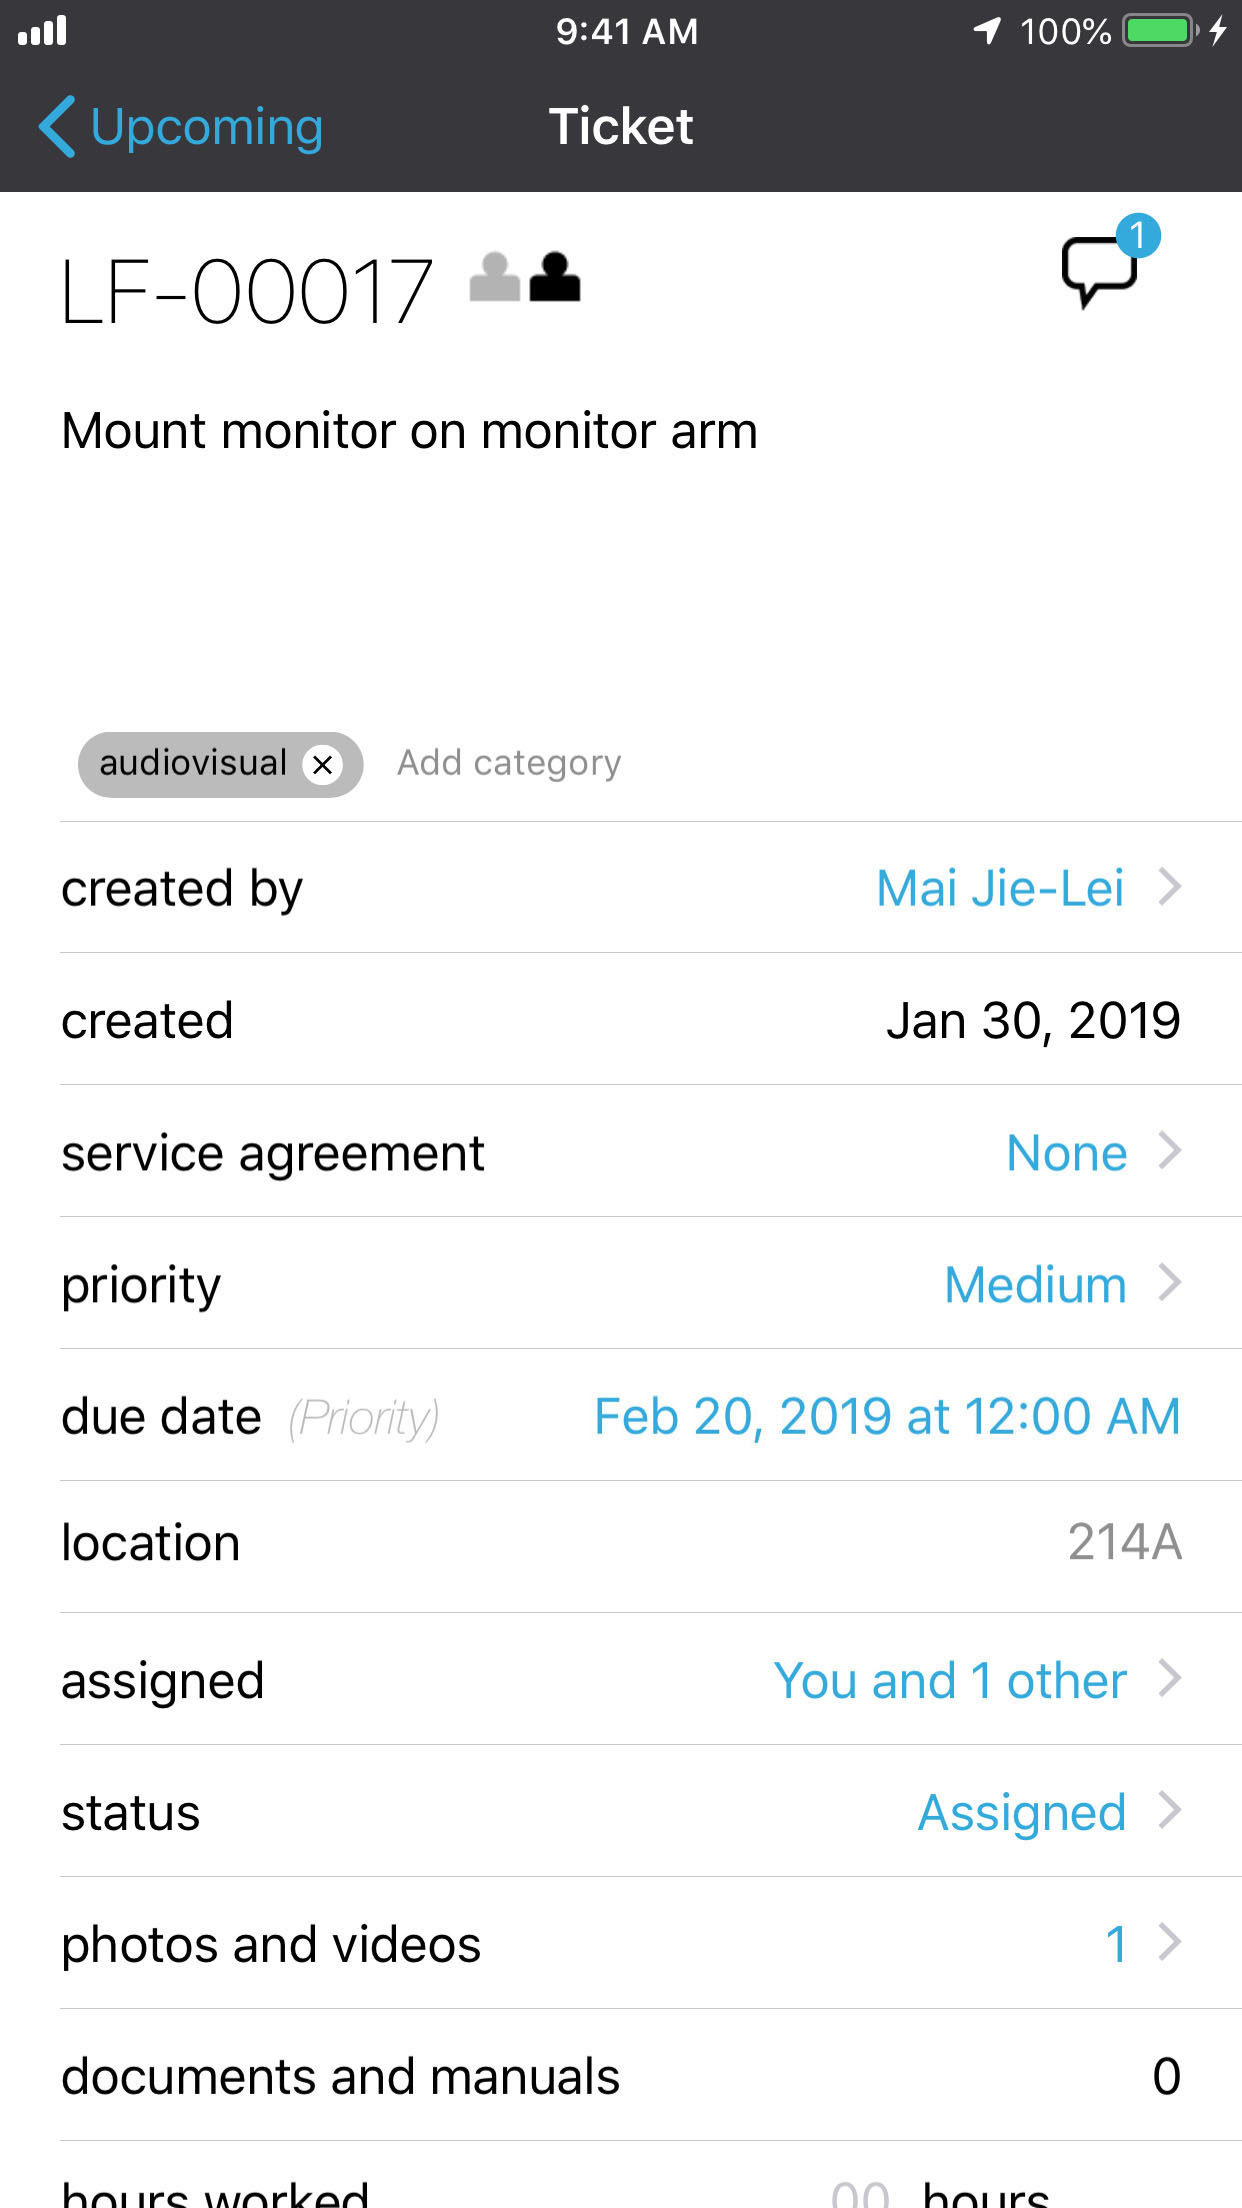This screenshot has width=1242, height=2208.
Task: Change status from Assigned
Action: pos(1022,1813)
